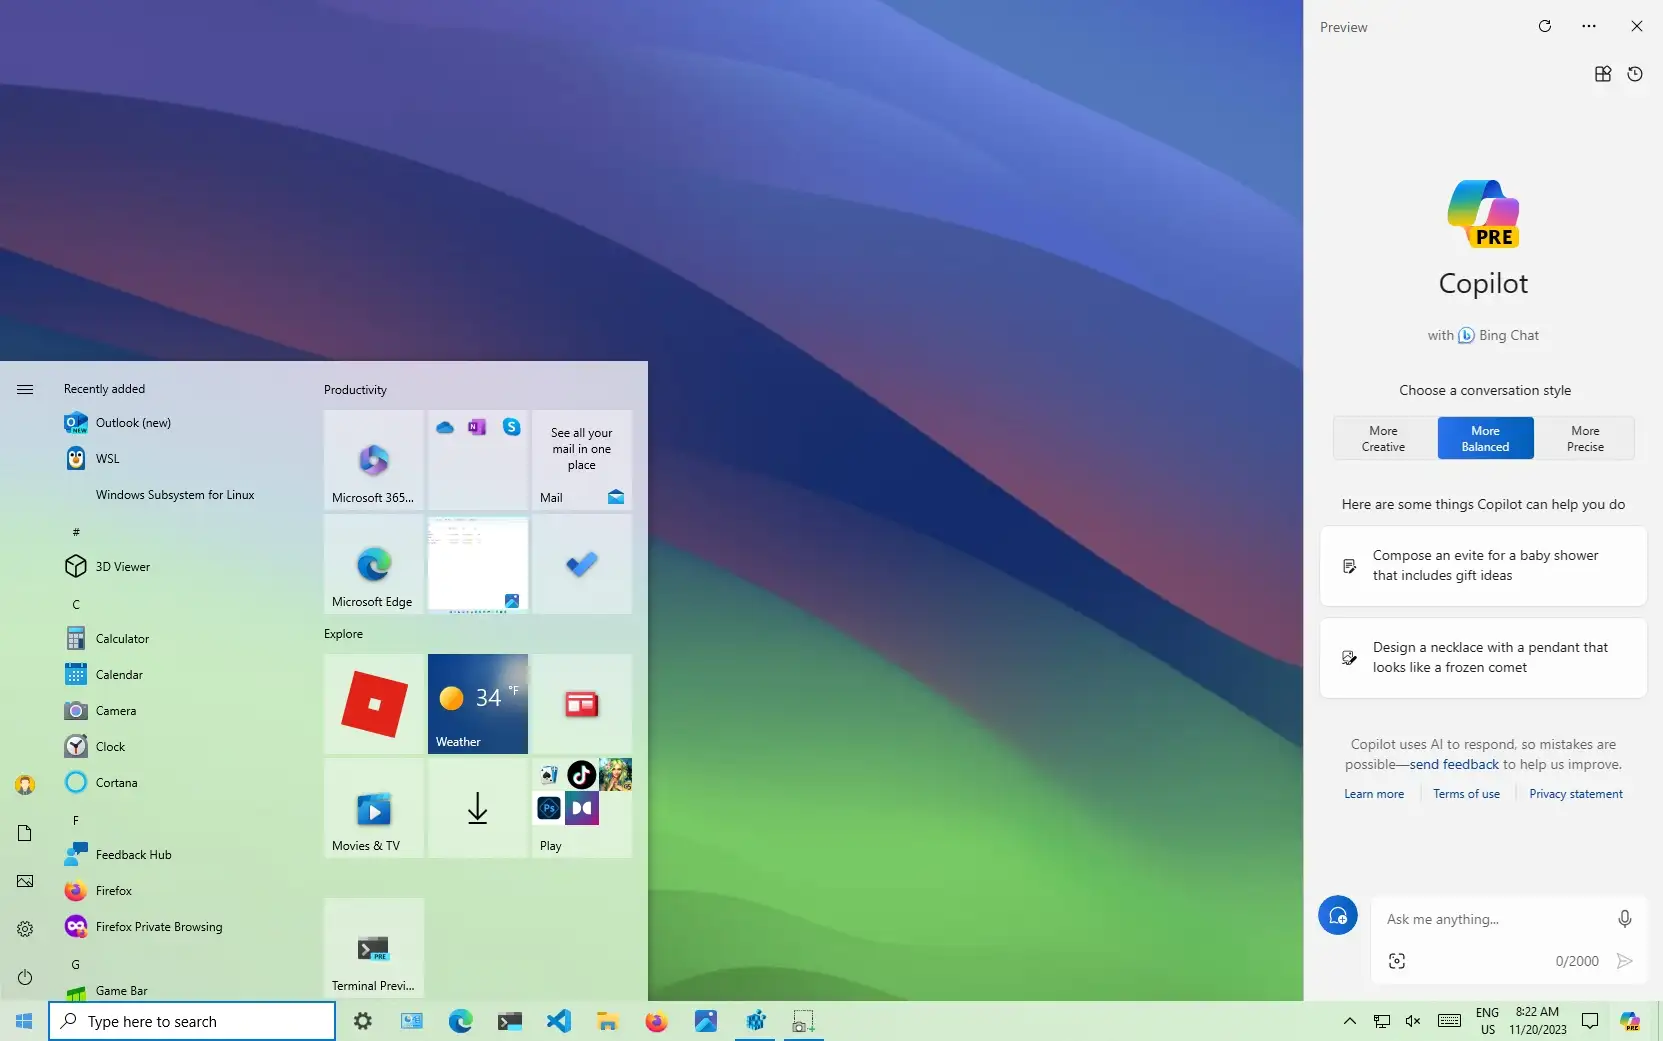Open Calculator from the app list

tap(122, 639)
